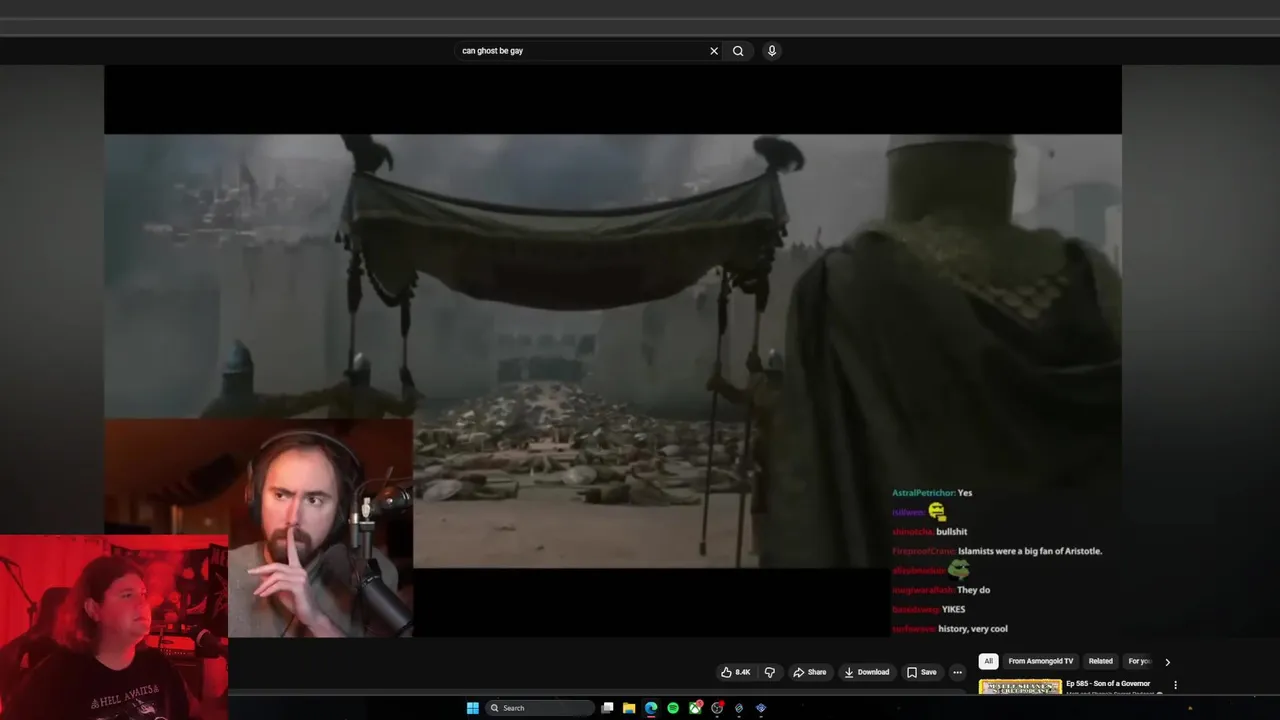Open File Explorer from taskbar

pos(629,708)
